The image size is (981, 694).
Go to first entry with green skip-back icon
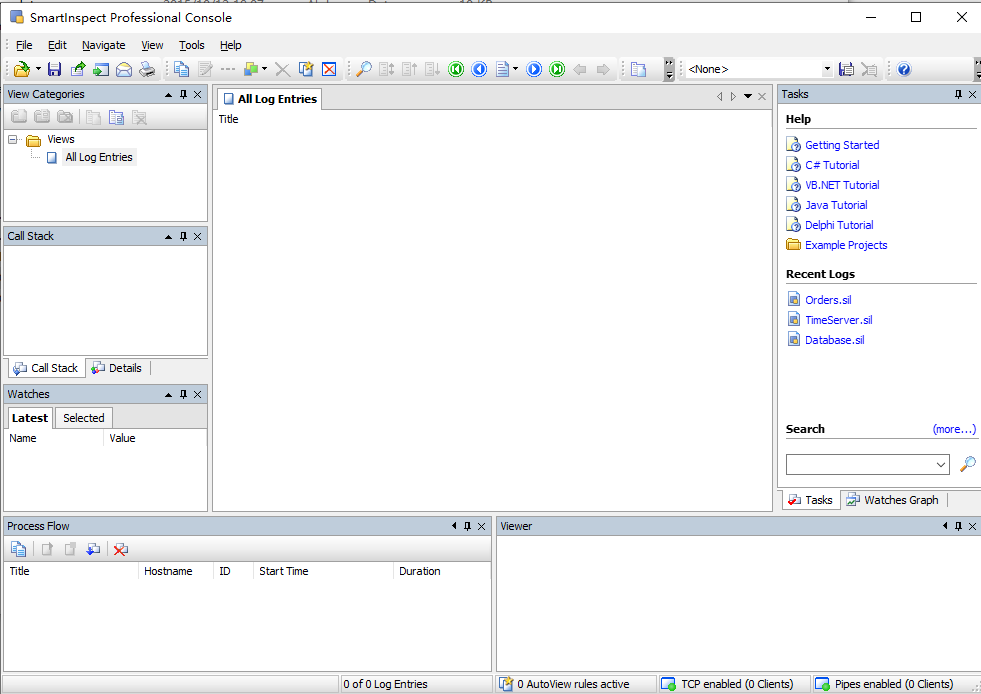click(x=456, y=69)
